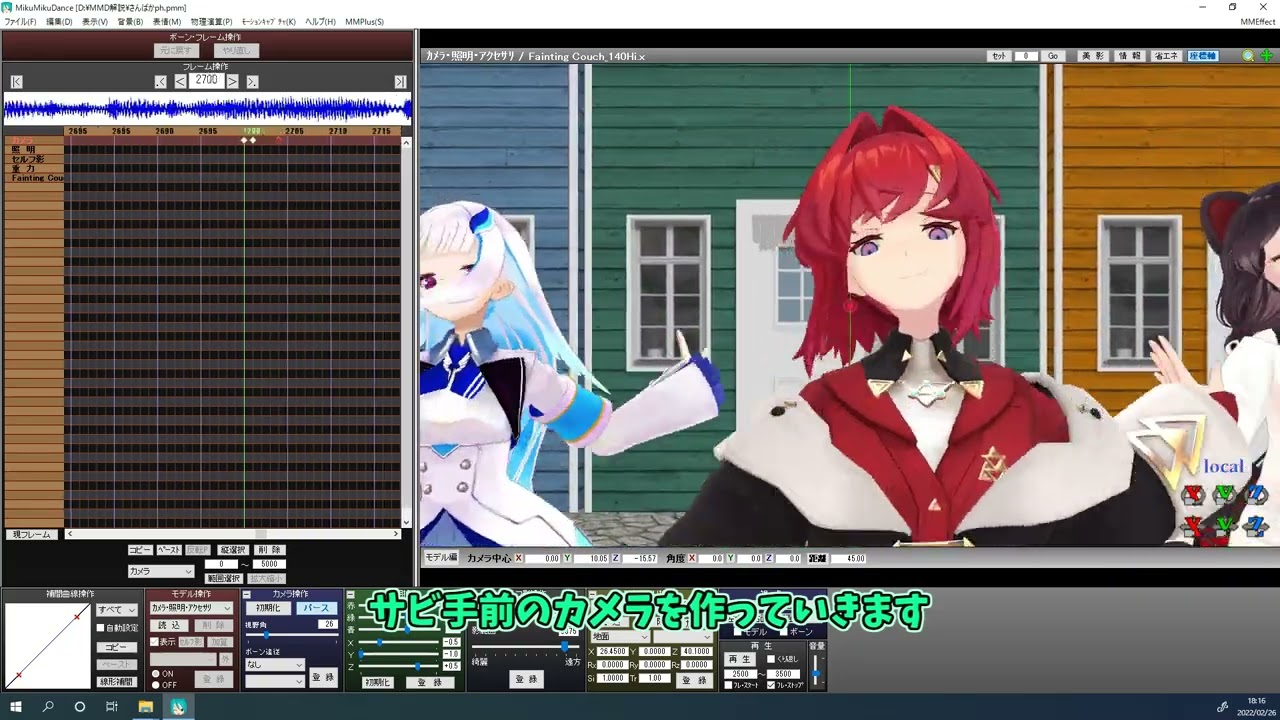The image size is (1280, 720).
Task: Click the 座標軸 axis toggle button
Action: (x=1202, y=56)
